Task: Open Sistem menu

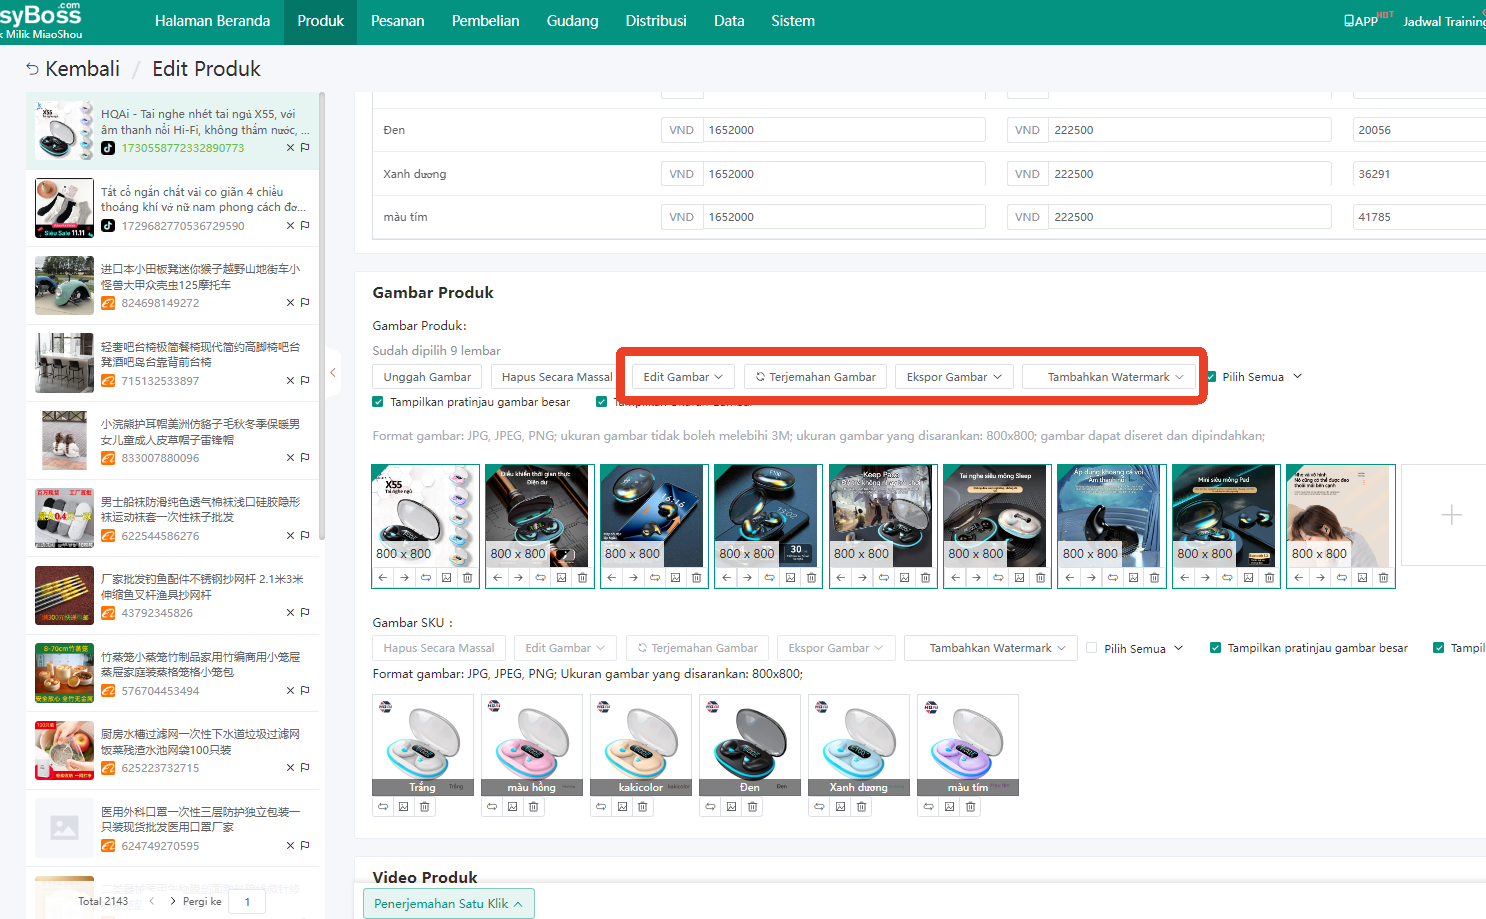Action: tap(793, 21)
